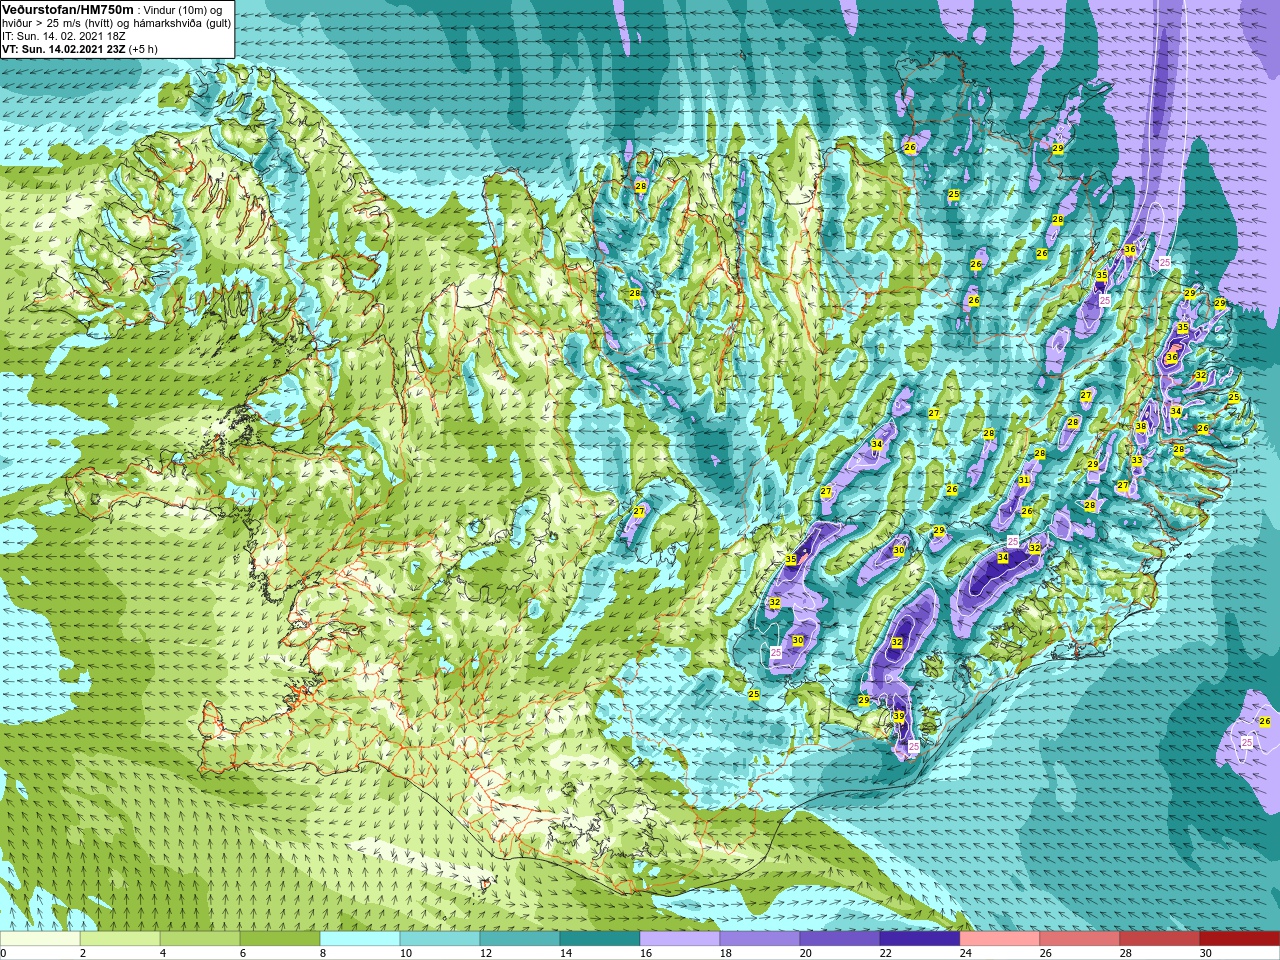This screenshot has height=960, width=1280.
Task: Click the '(+5 h)' forecast offset text
Action: tap(145, 49)
